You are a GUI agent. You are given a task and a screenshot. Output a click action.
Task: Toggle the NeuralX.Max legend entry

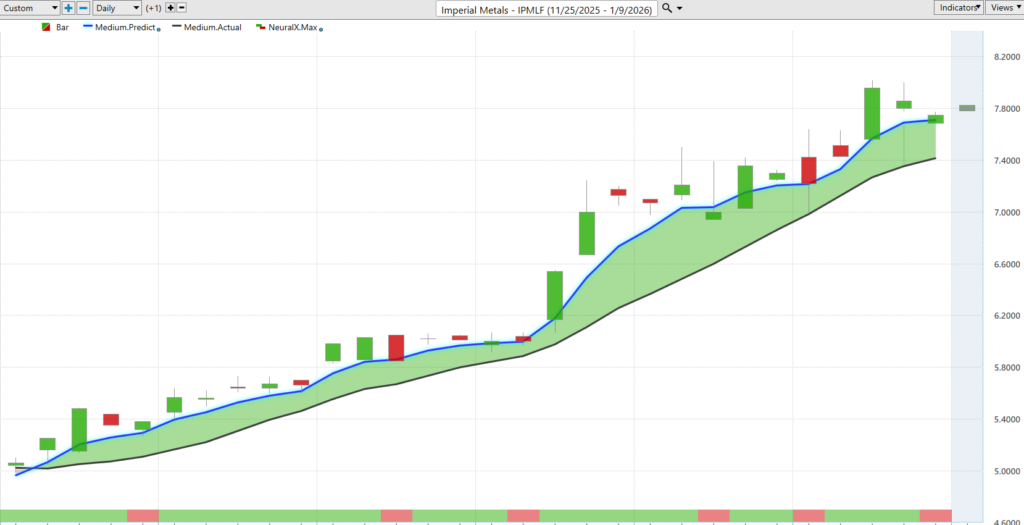(290, 27)
